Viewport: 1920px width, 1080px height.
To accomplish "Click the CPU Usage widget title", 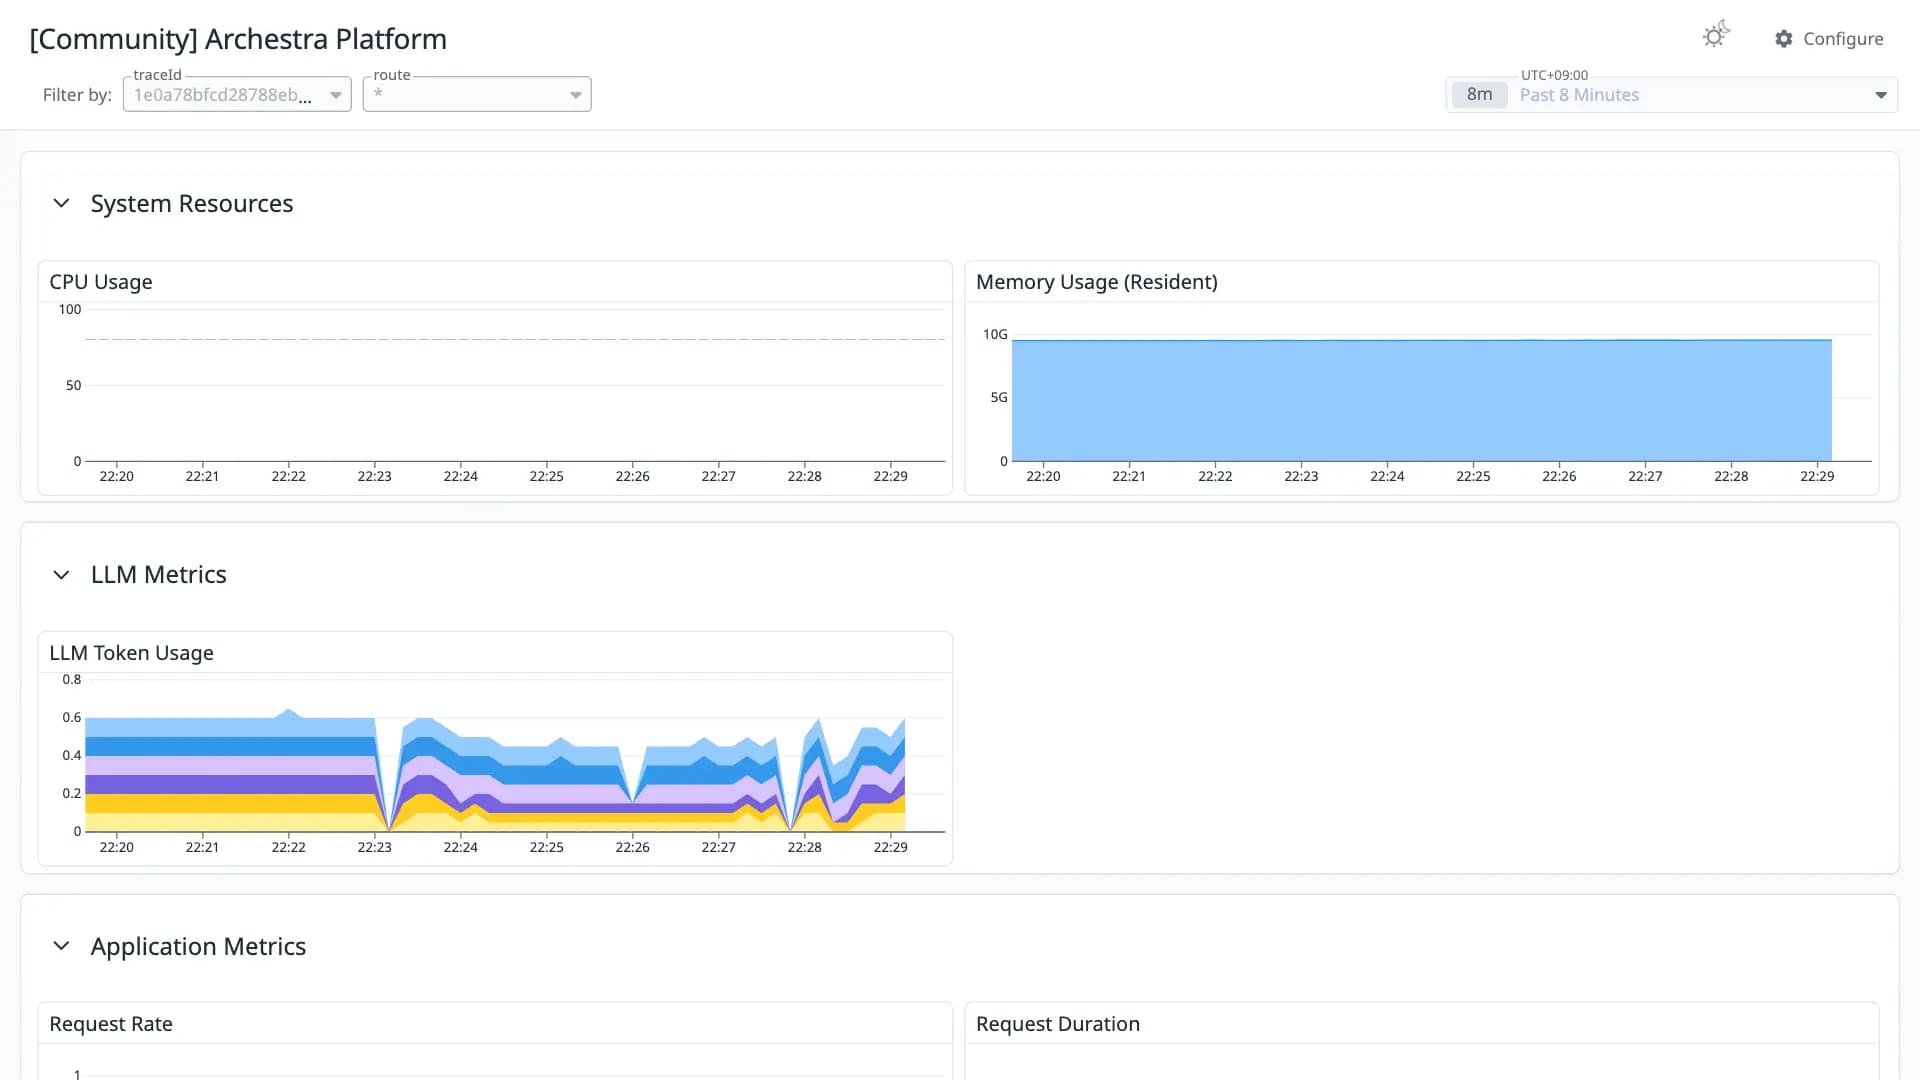I will 101,282.
